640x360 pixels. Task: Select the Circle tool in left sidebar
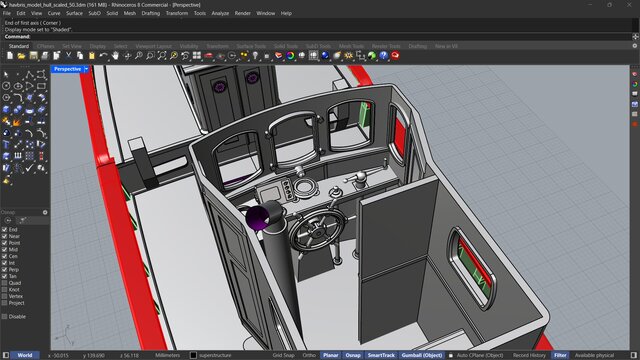pyautogui.click(x=6, y=86)
